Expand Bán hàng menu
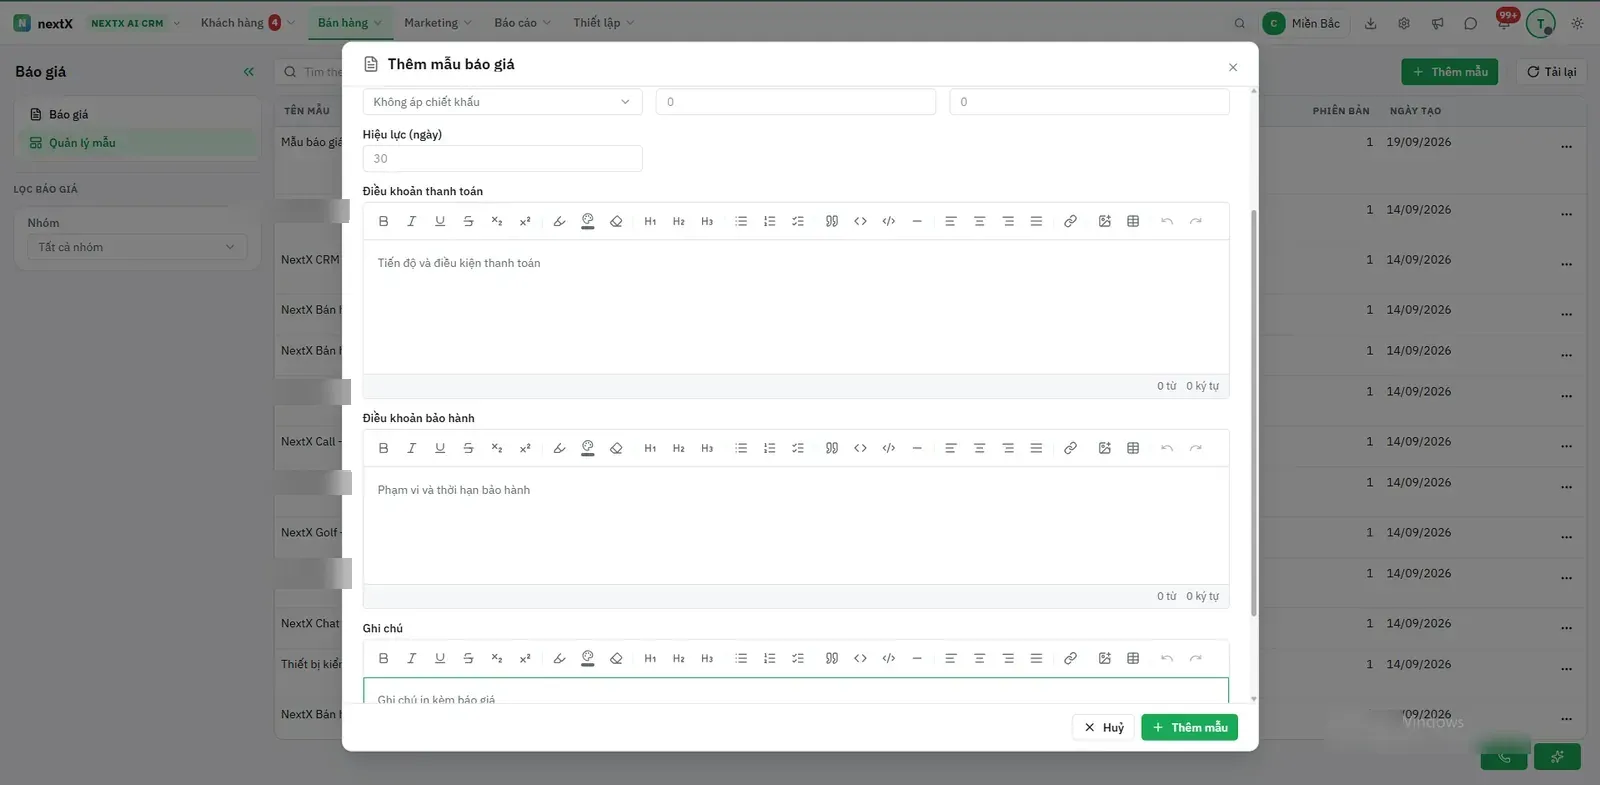 click(x=349, y=23)
